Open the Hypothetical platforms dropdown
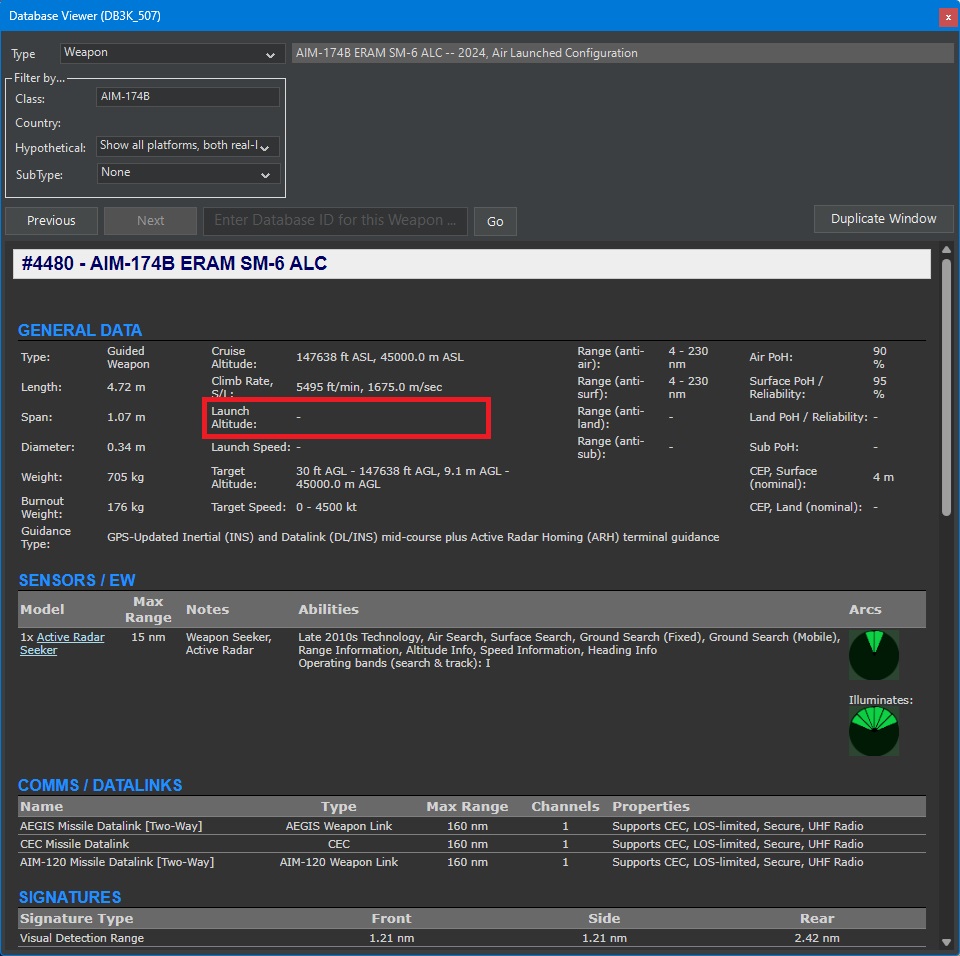 click(x=187, y=146)
